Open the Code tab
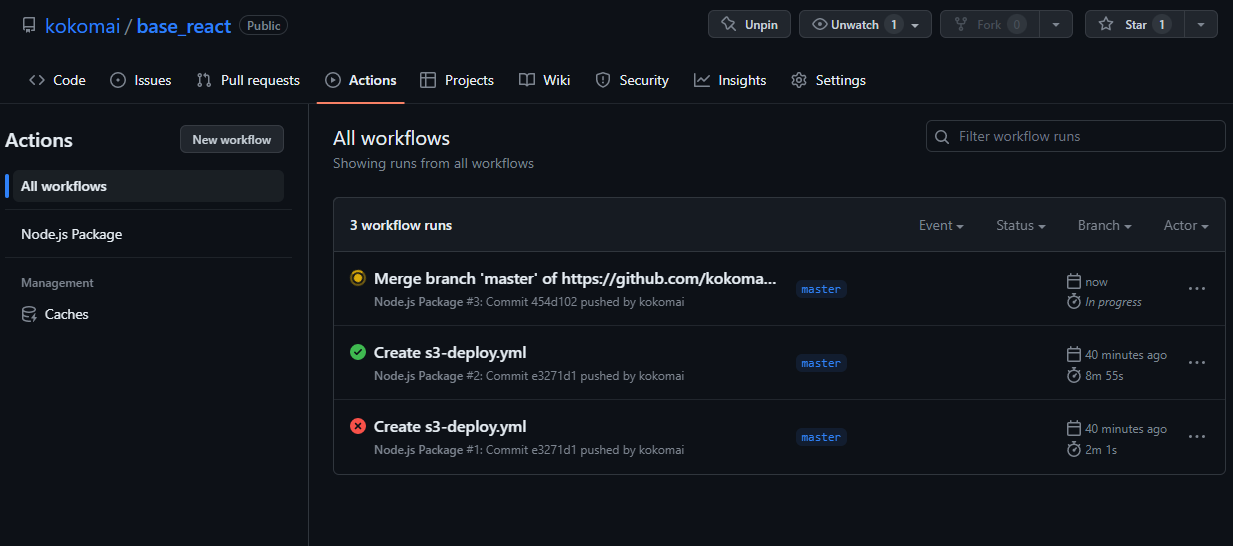The height and width of the screenshot is (546, 1233). (x=57, y=80)
